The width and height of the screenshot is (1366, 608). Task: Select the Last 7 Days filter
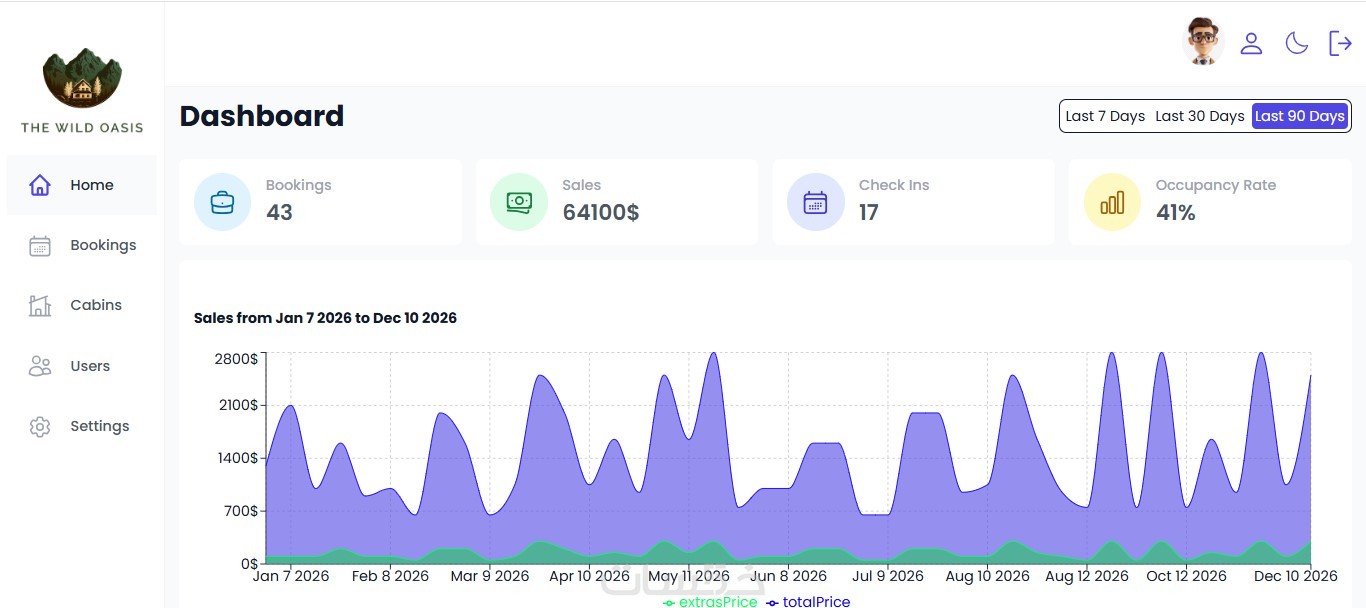click(1105, 116)
